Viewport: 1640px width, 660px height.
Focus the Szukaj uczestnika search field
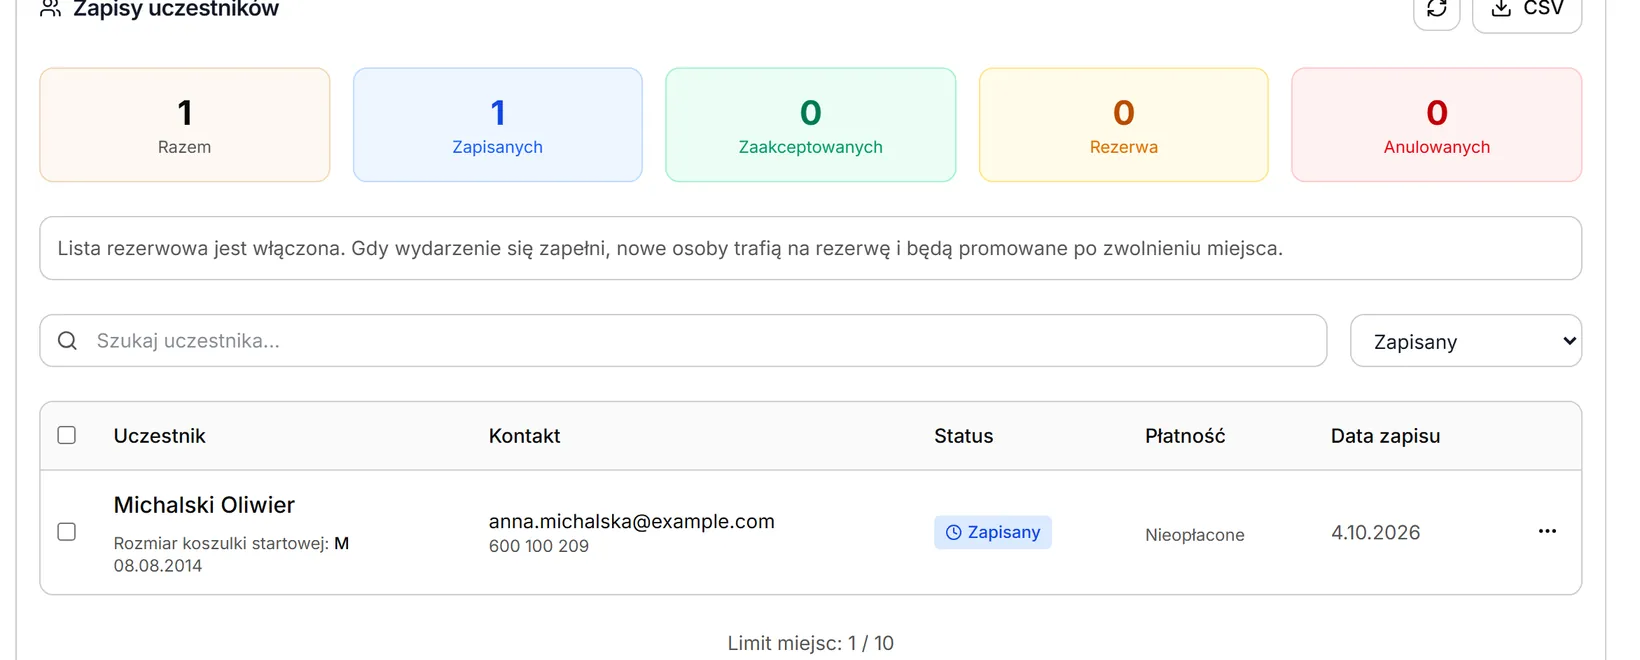point(683,341)
